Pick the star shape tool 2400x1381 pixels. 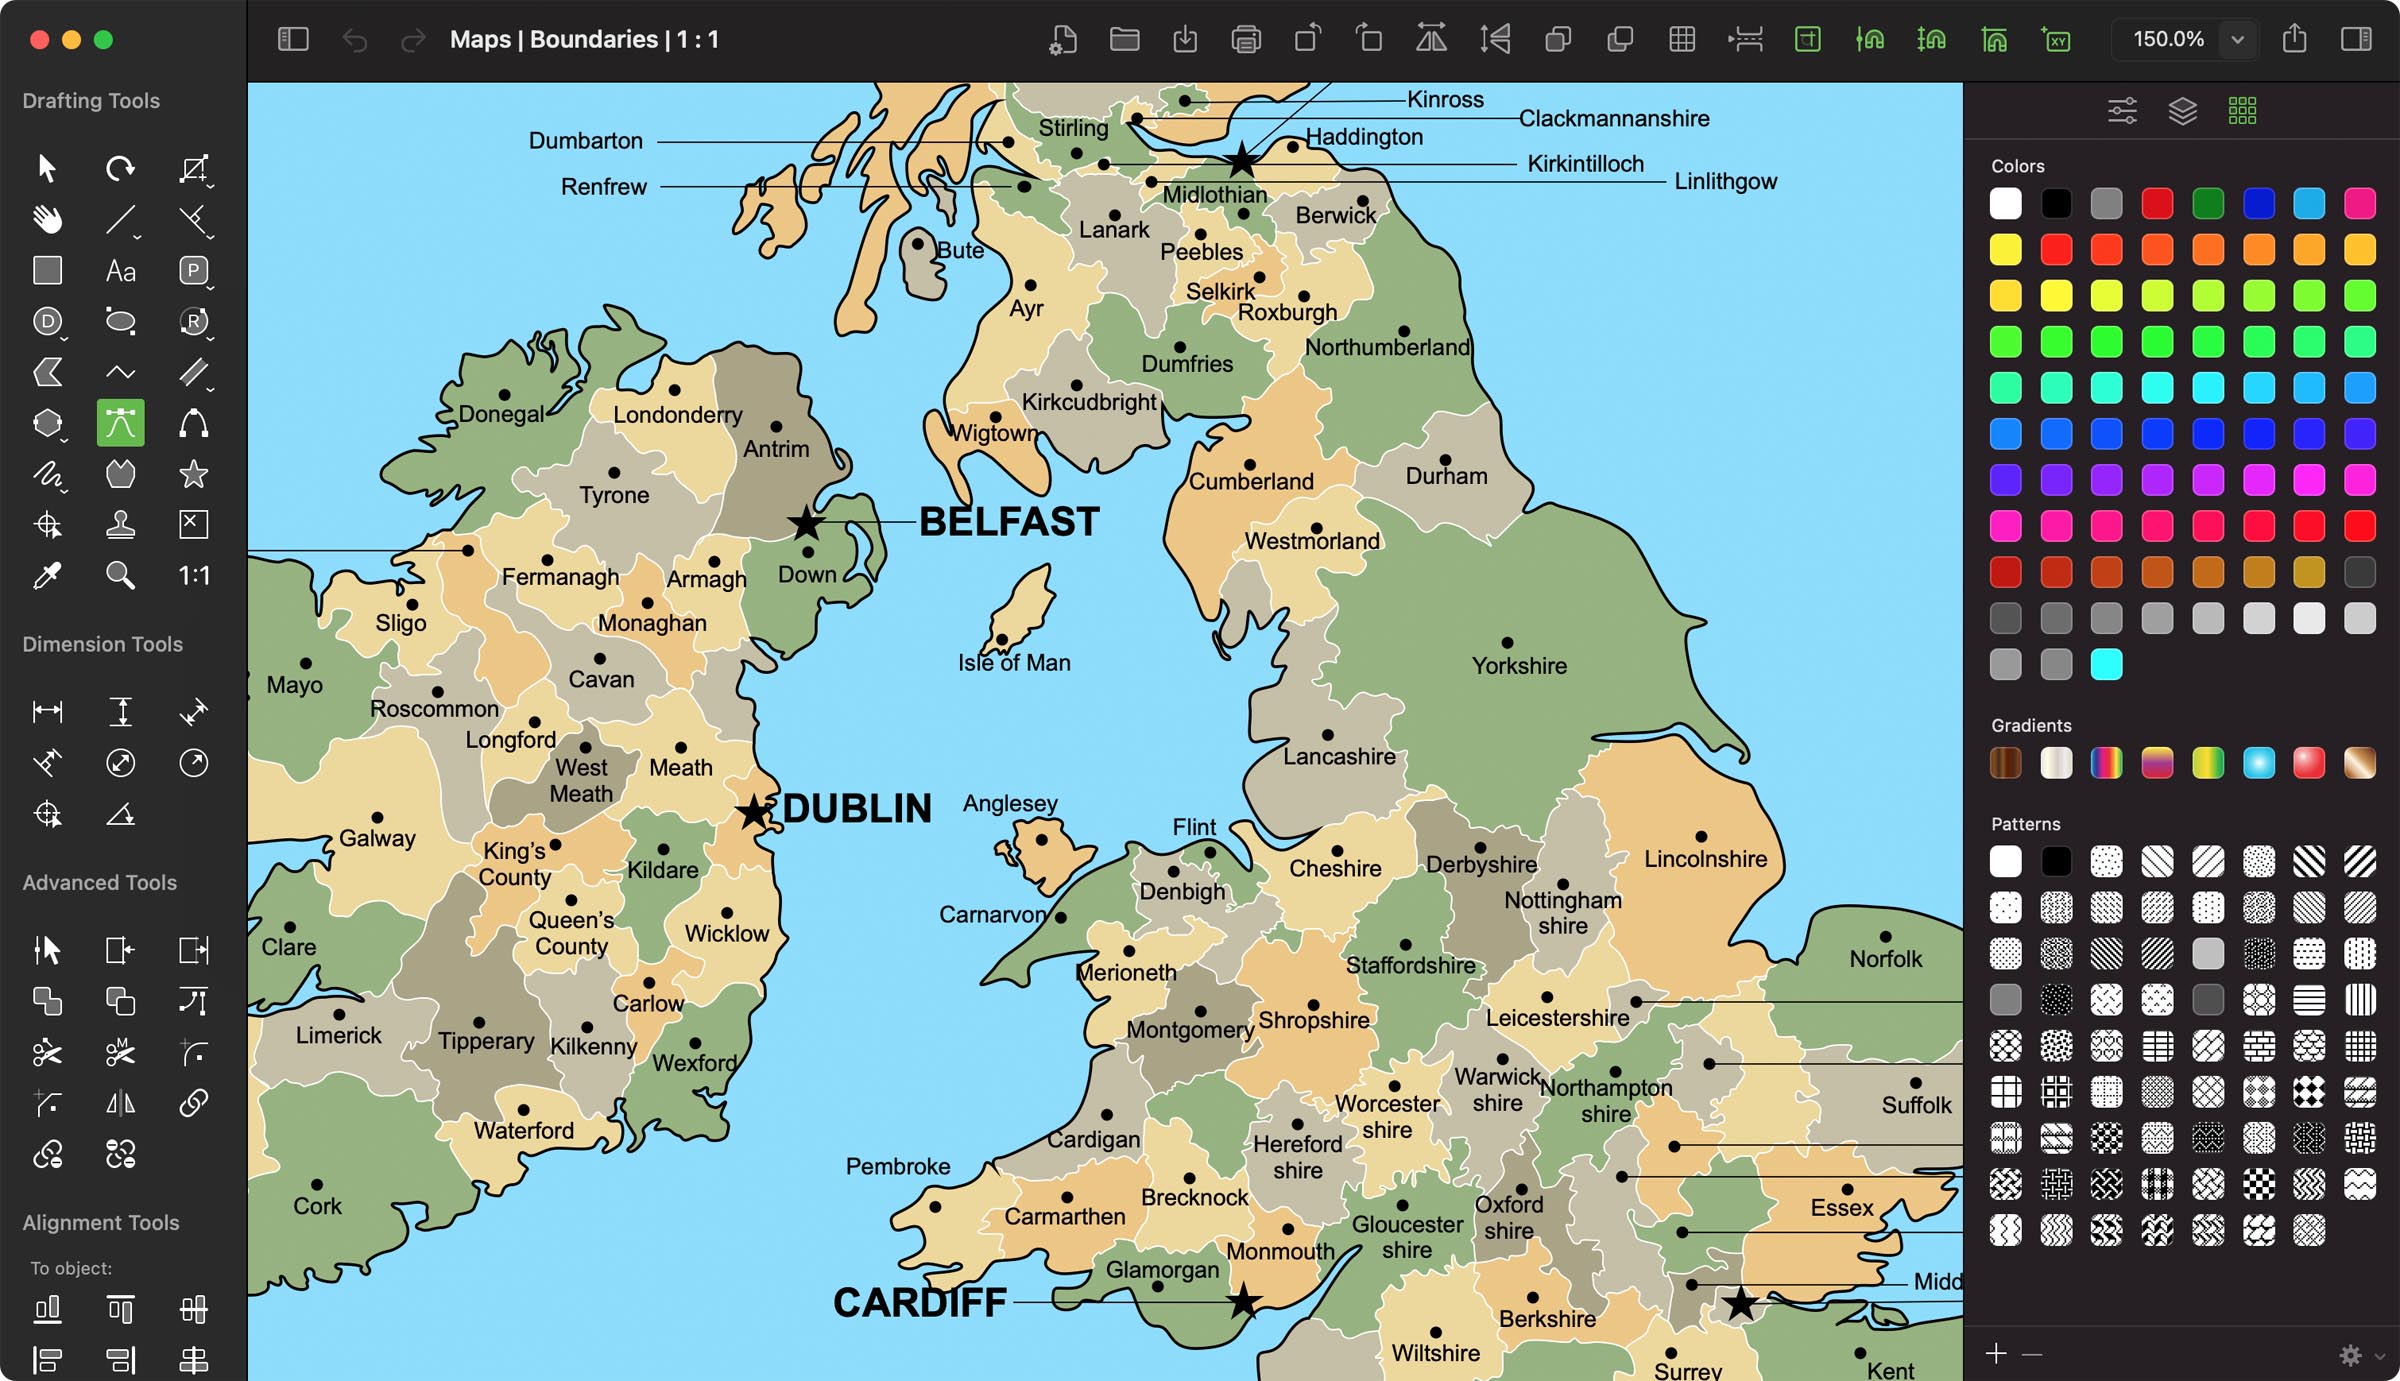click(x=193, y=474)
